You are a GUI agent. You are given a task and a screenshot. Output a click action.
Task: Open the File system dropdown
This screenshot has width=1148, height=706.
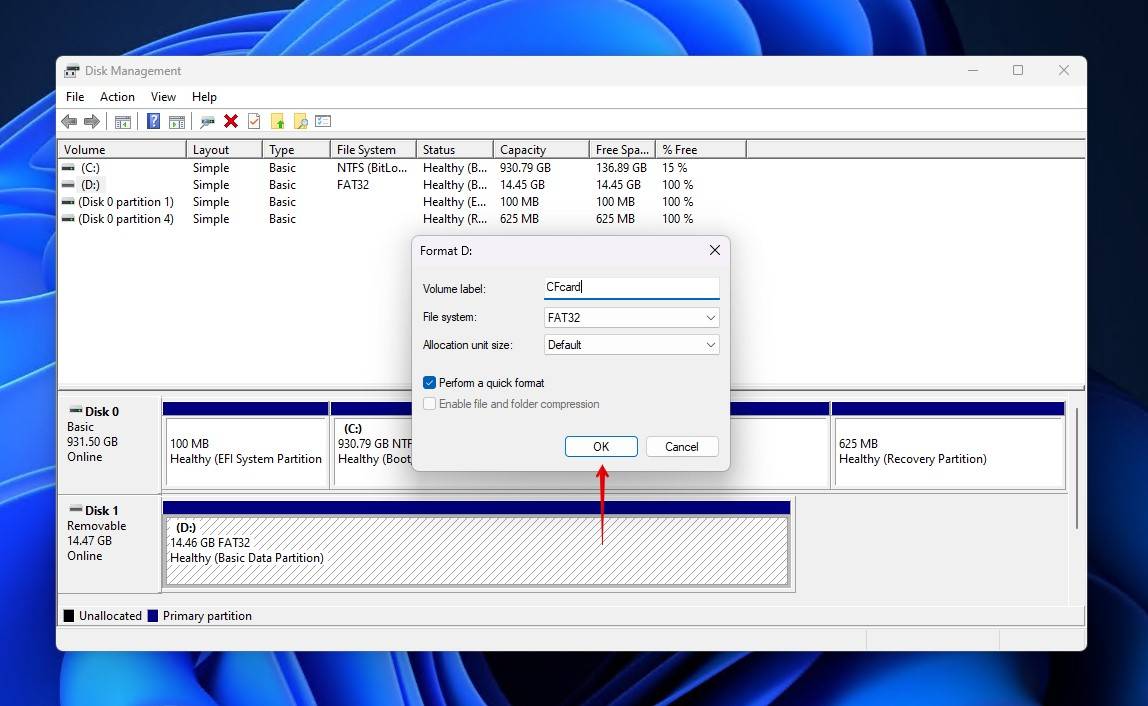click(x=631, y=318)
